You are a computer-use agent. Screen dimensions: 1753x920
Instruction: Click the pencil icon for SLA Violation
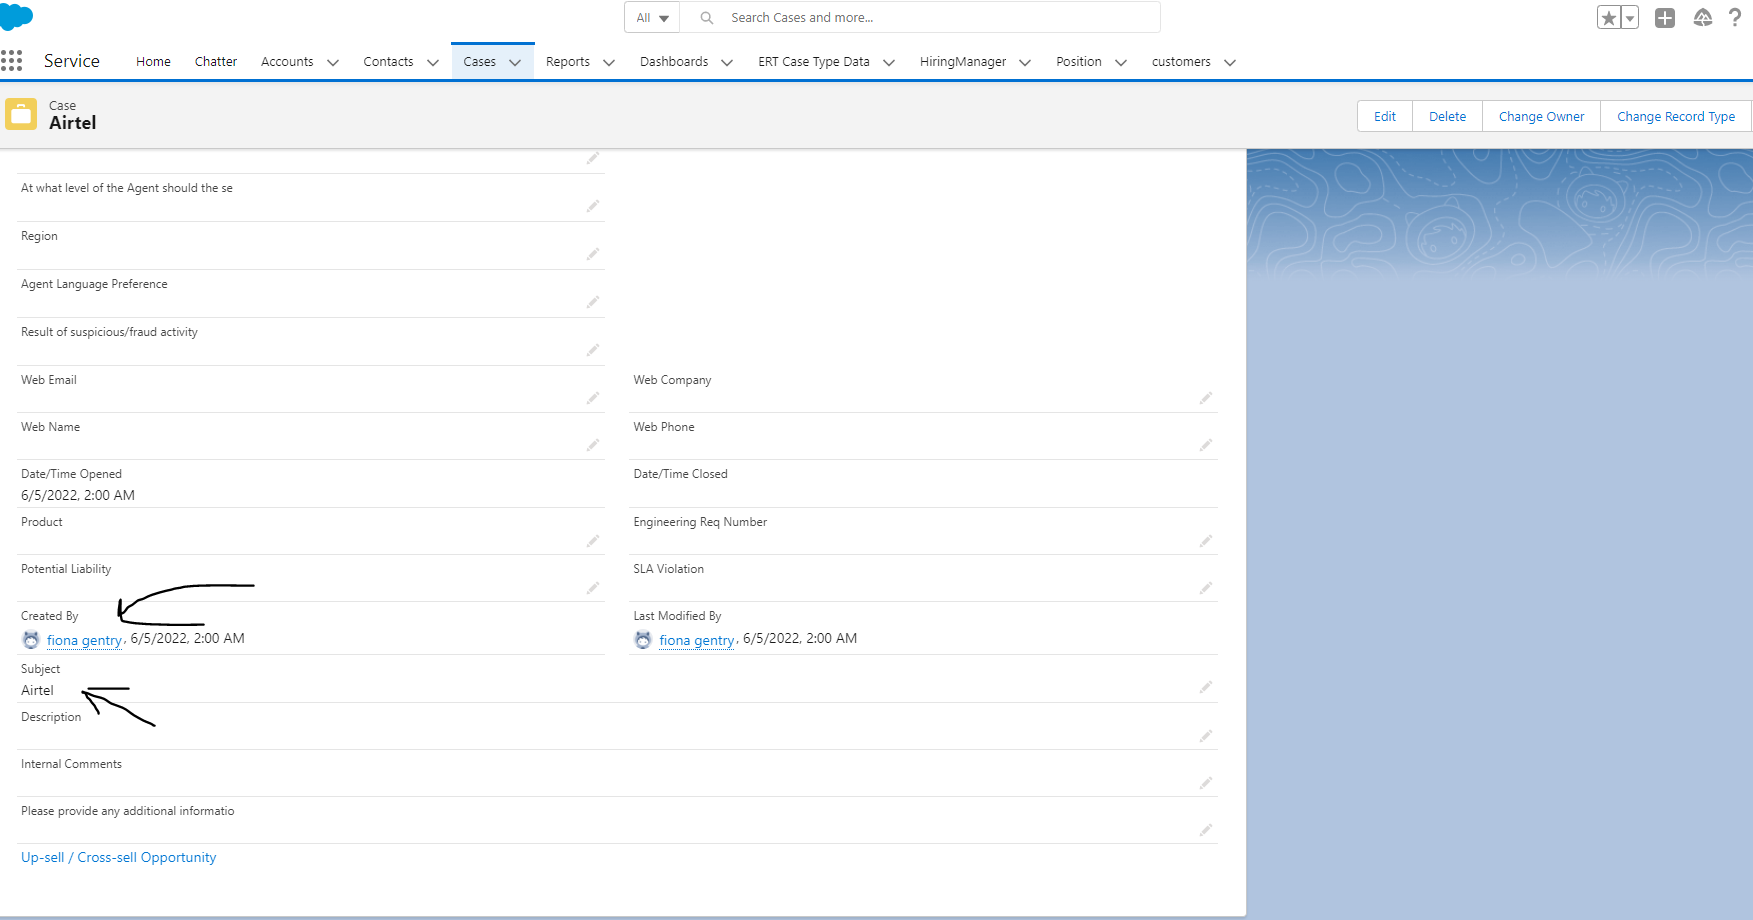point(1206,588)
